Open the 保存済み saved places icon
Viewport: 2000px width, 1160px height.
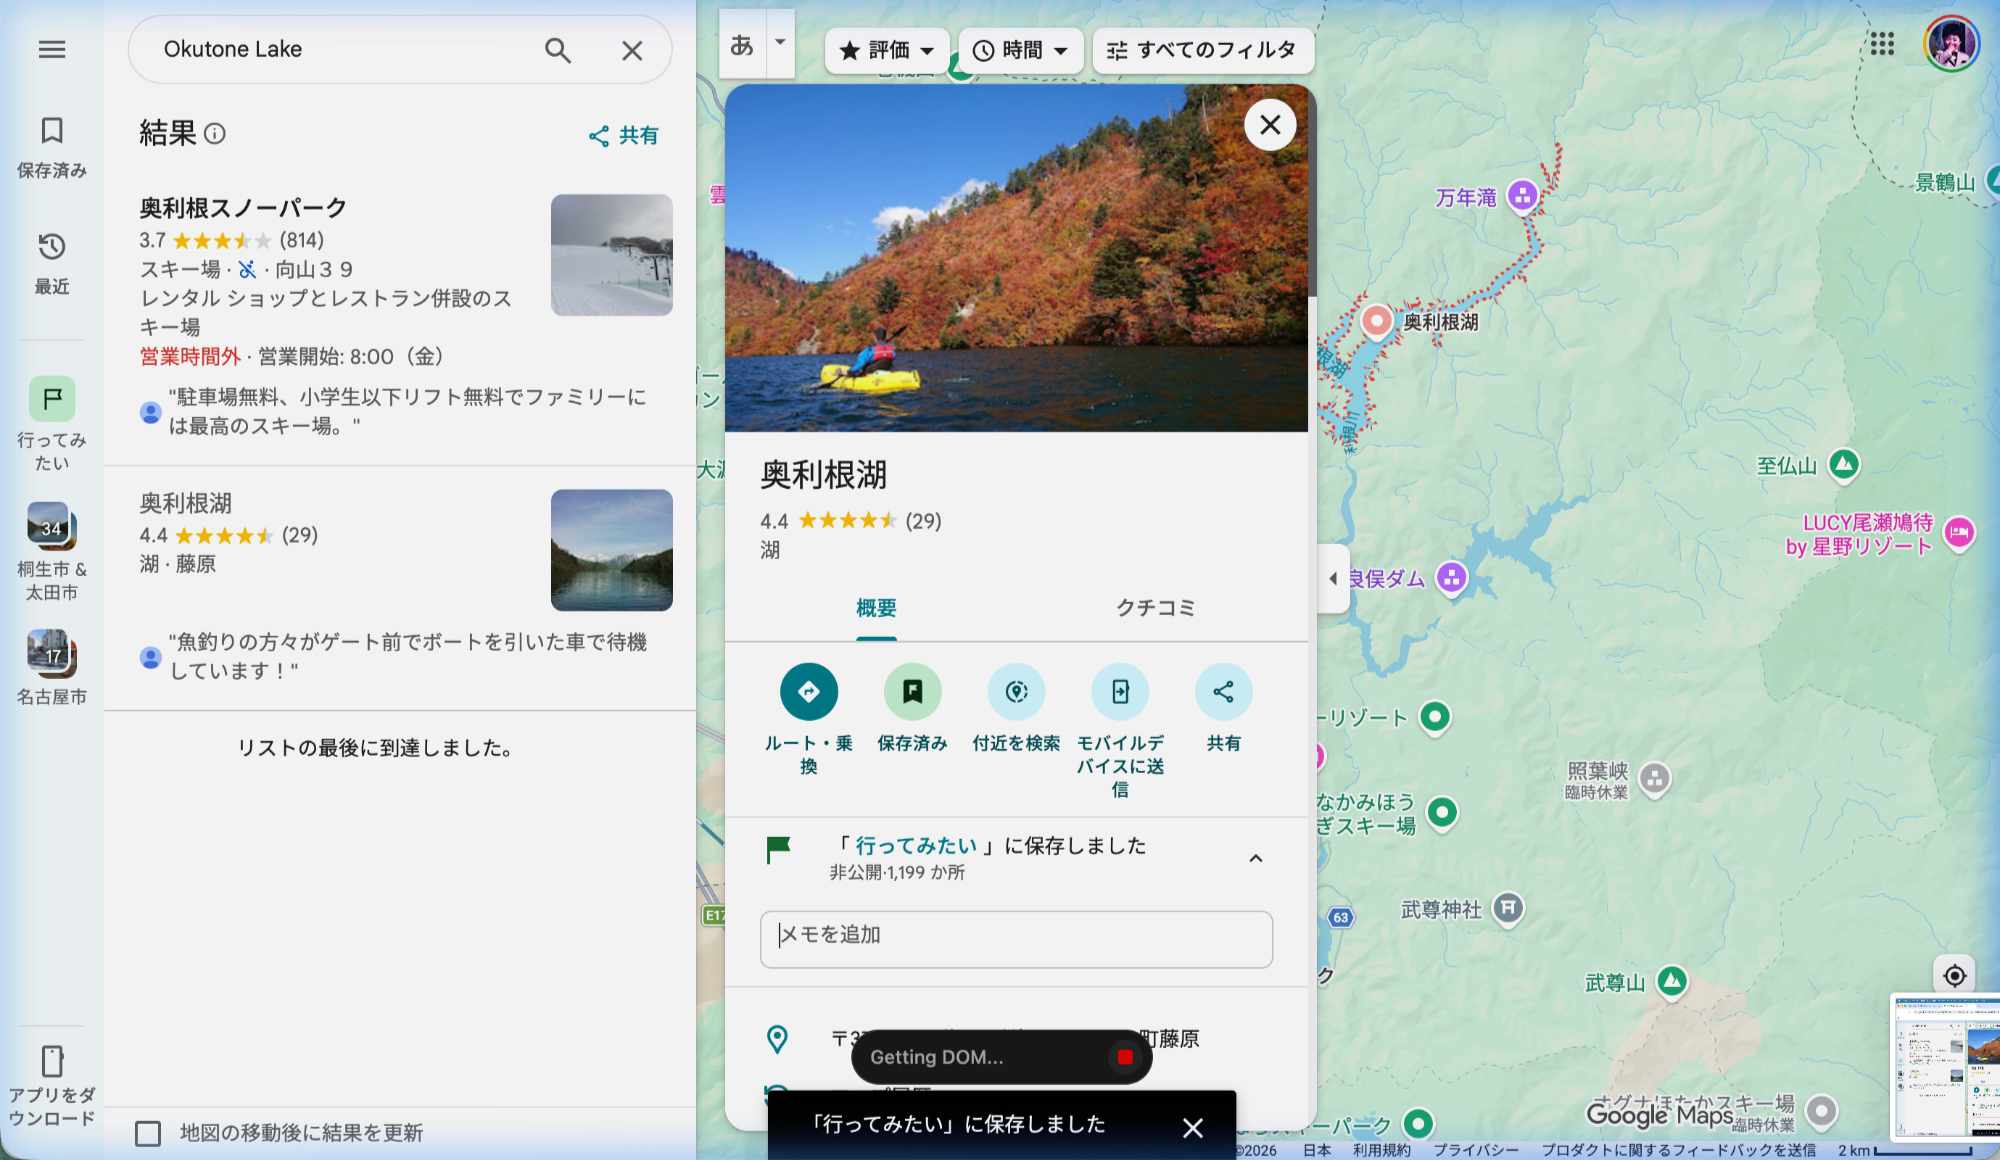(x=52, y=131)
